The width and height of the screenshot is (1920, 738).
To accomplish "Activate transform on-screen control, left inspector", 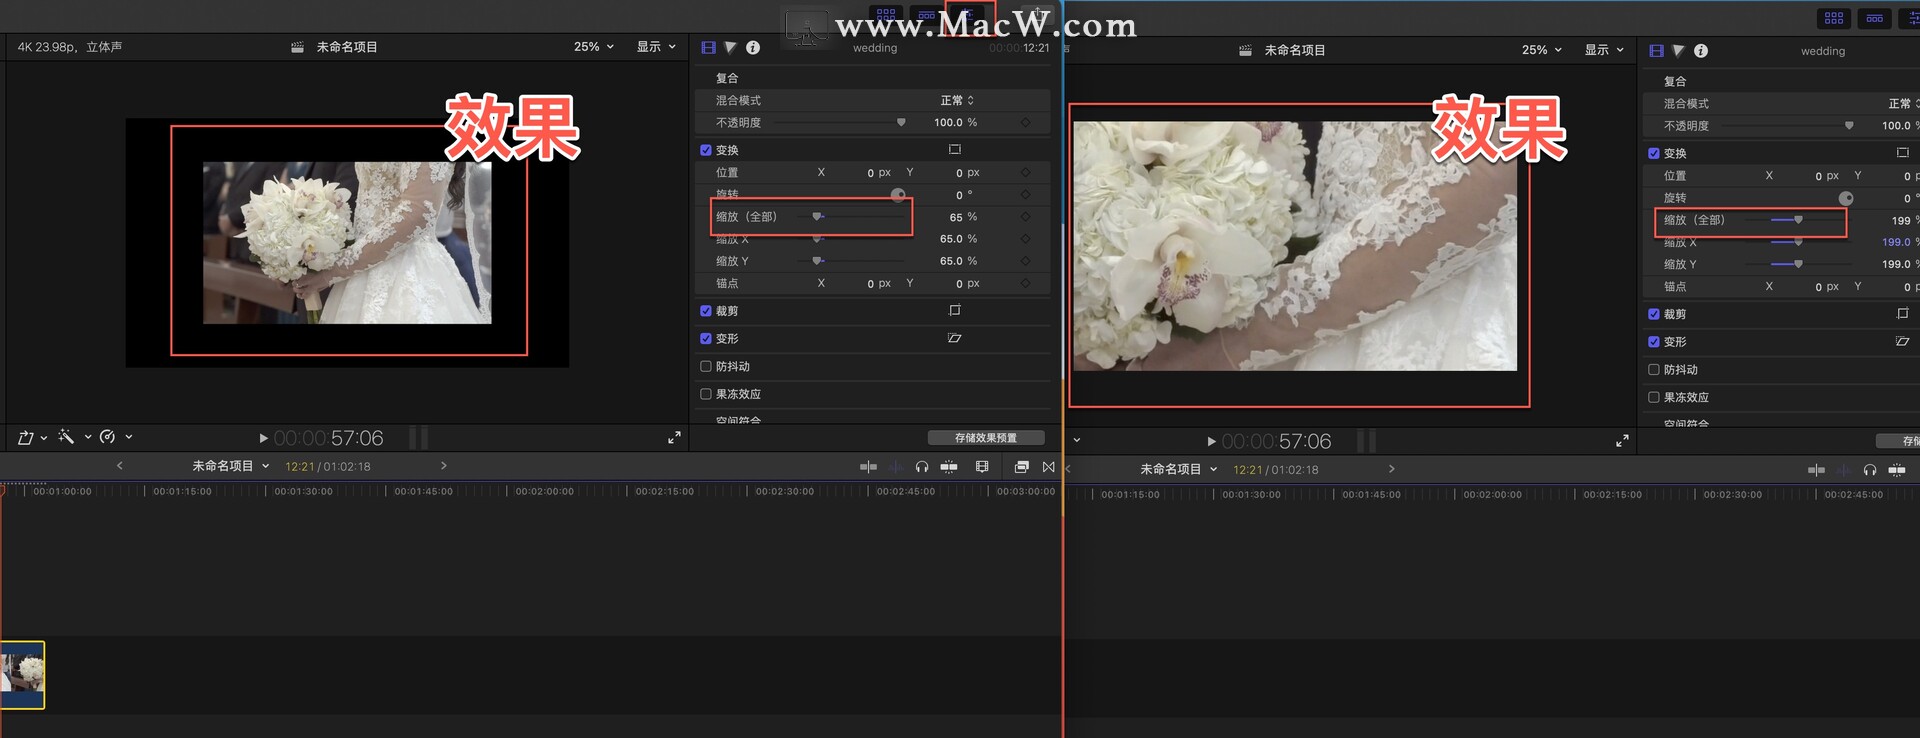I will tap(955, 150).
